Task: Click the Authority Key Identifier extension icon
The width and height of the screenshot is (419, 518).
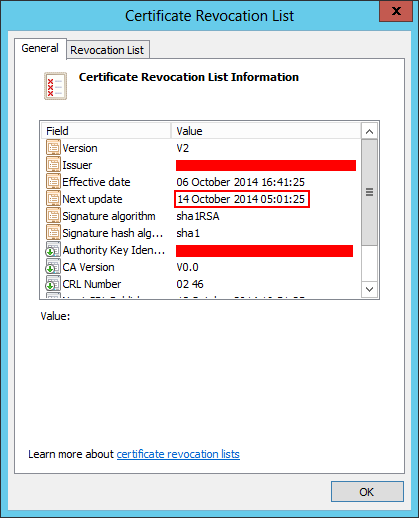Action: coord(53,250)
